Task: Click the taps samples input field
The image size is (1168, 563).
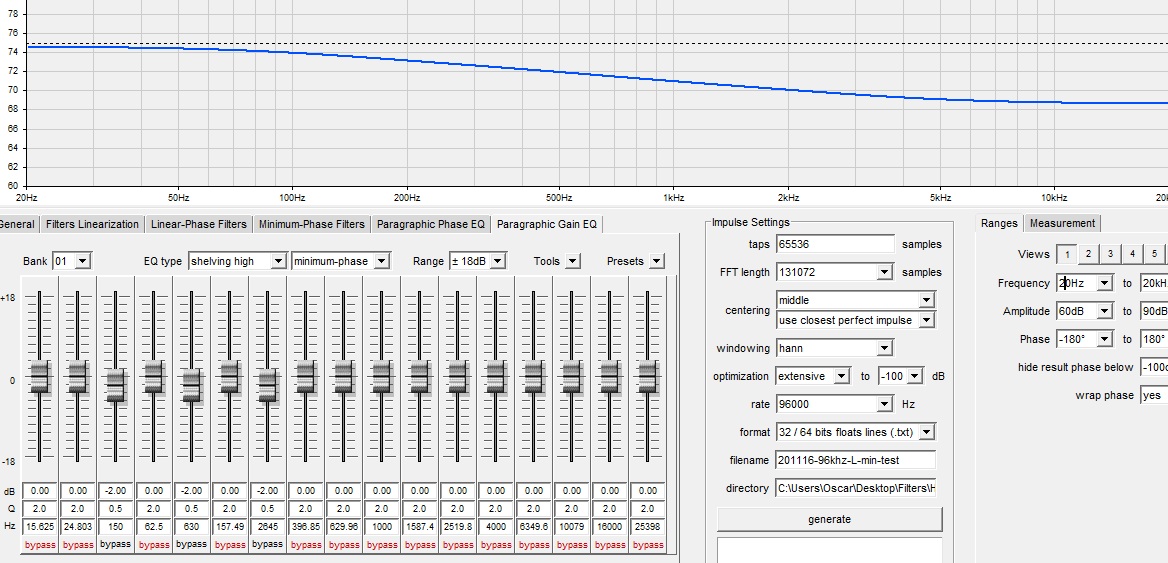Action: click(x=835, y=244)
